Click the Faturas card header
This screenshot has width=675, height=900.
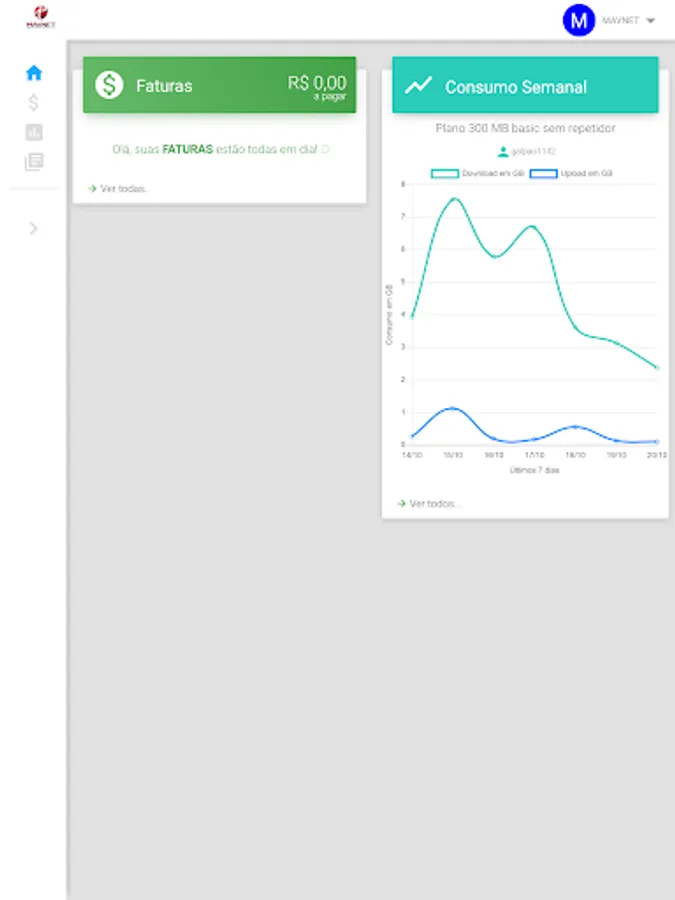tap(219, 85)
